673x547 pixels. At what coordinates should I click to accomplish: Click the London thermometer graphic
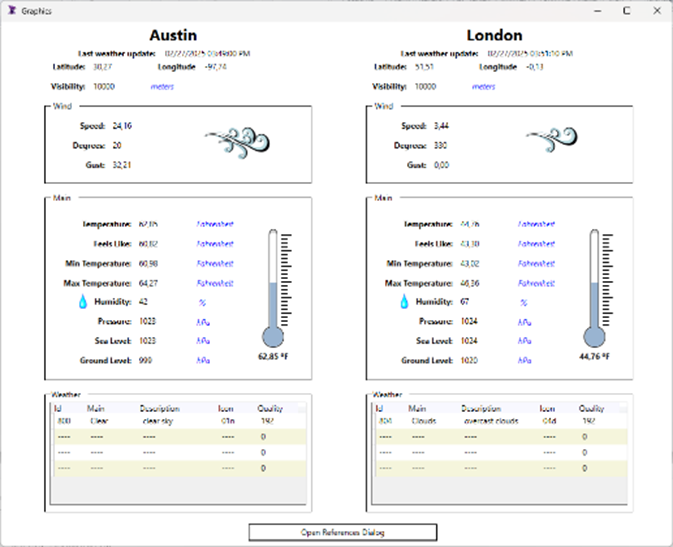[x=596, y=290]
